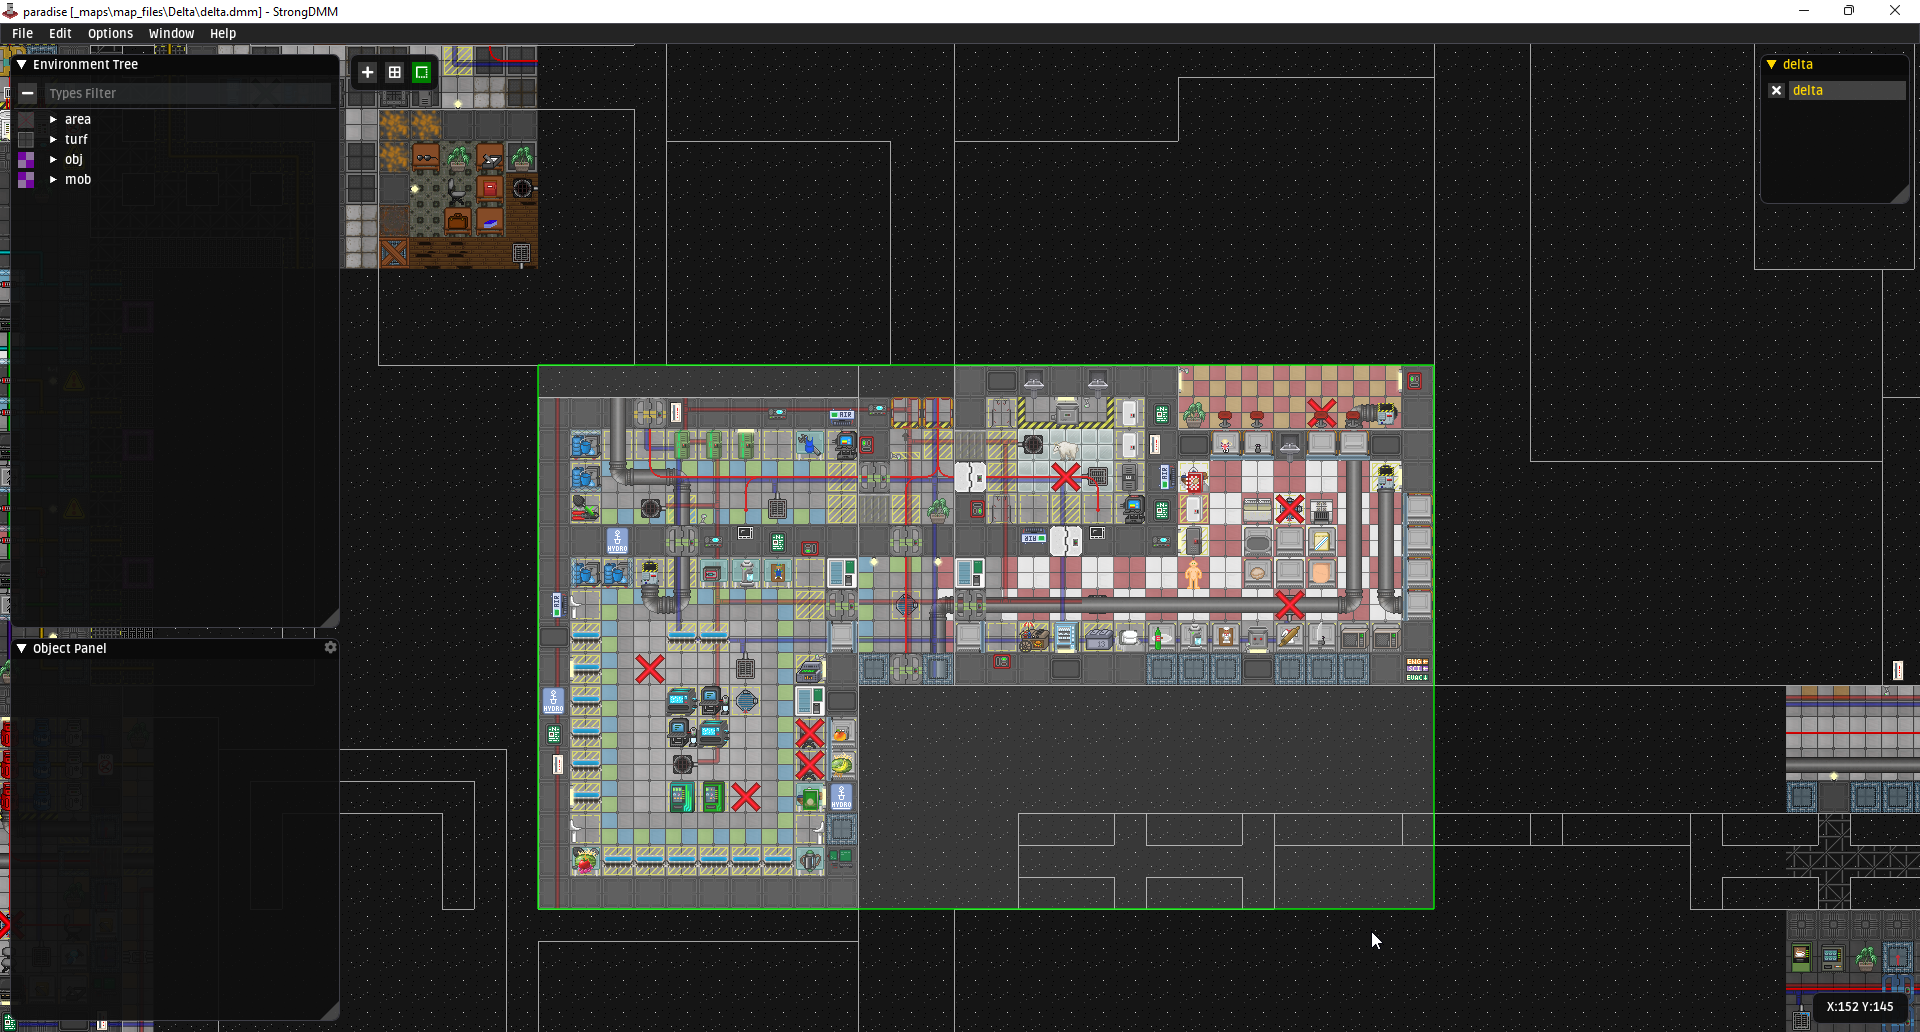Collapse the Environment Tree panel
Screen dimensions: 1920x1032
(x=21, y=64)
